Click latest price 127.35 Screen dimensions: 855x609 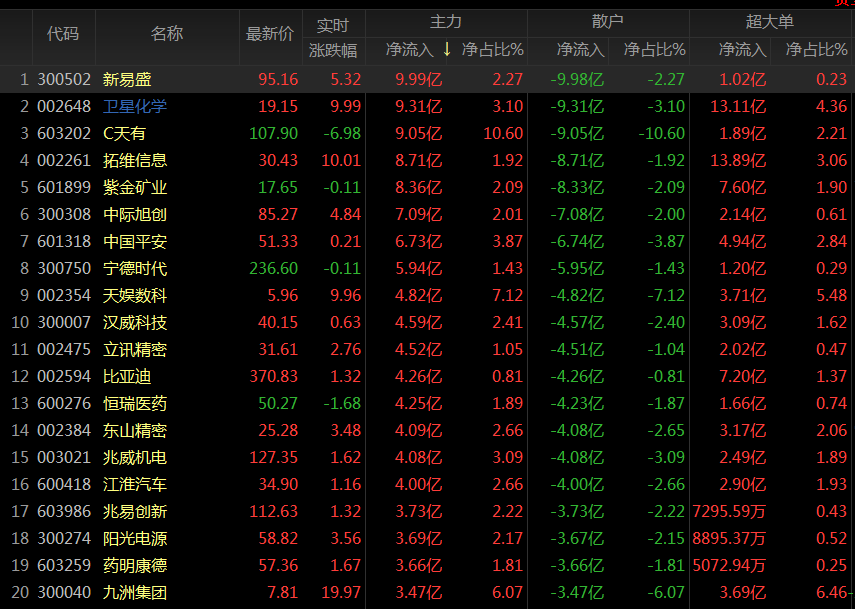[274, 457]
